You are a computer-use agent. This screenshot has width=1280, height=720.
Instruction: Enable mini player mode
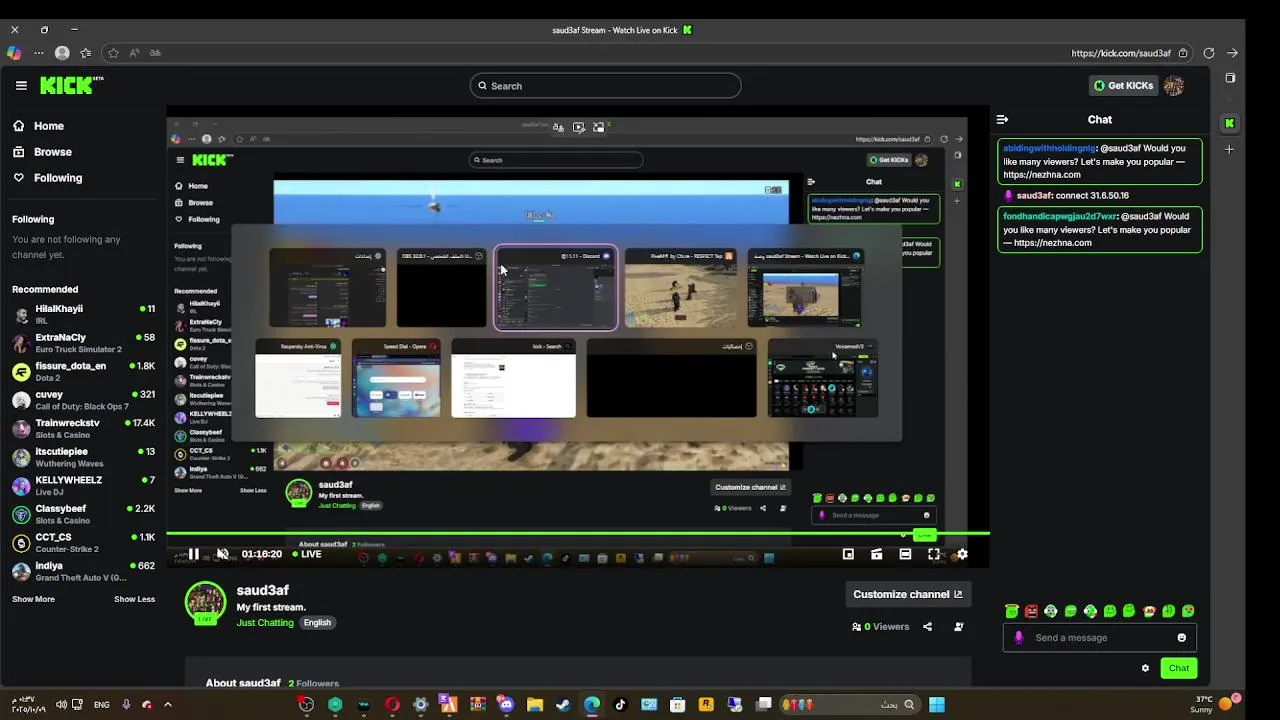point(848,554)
